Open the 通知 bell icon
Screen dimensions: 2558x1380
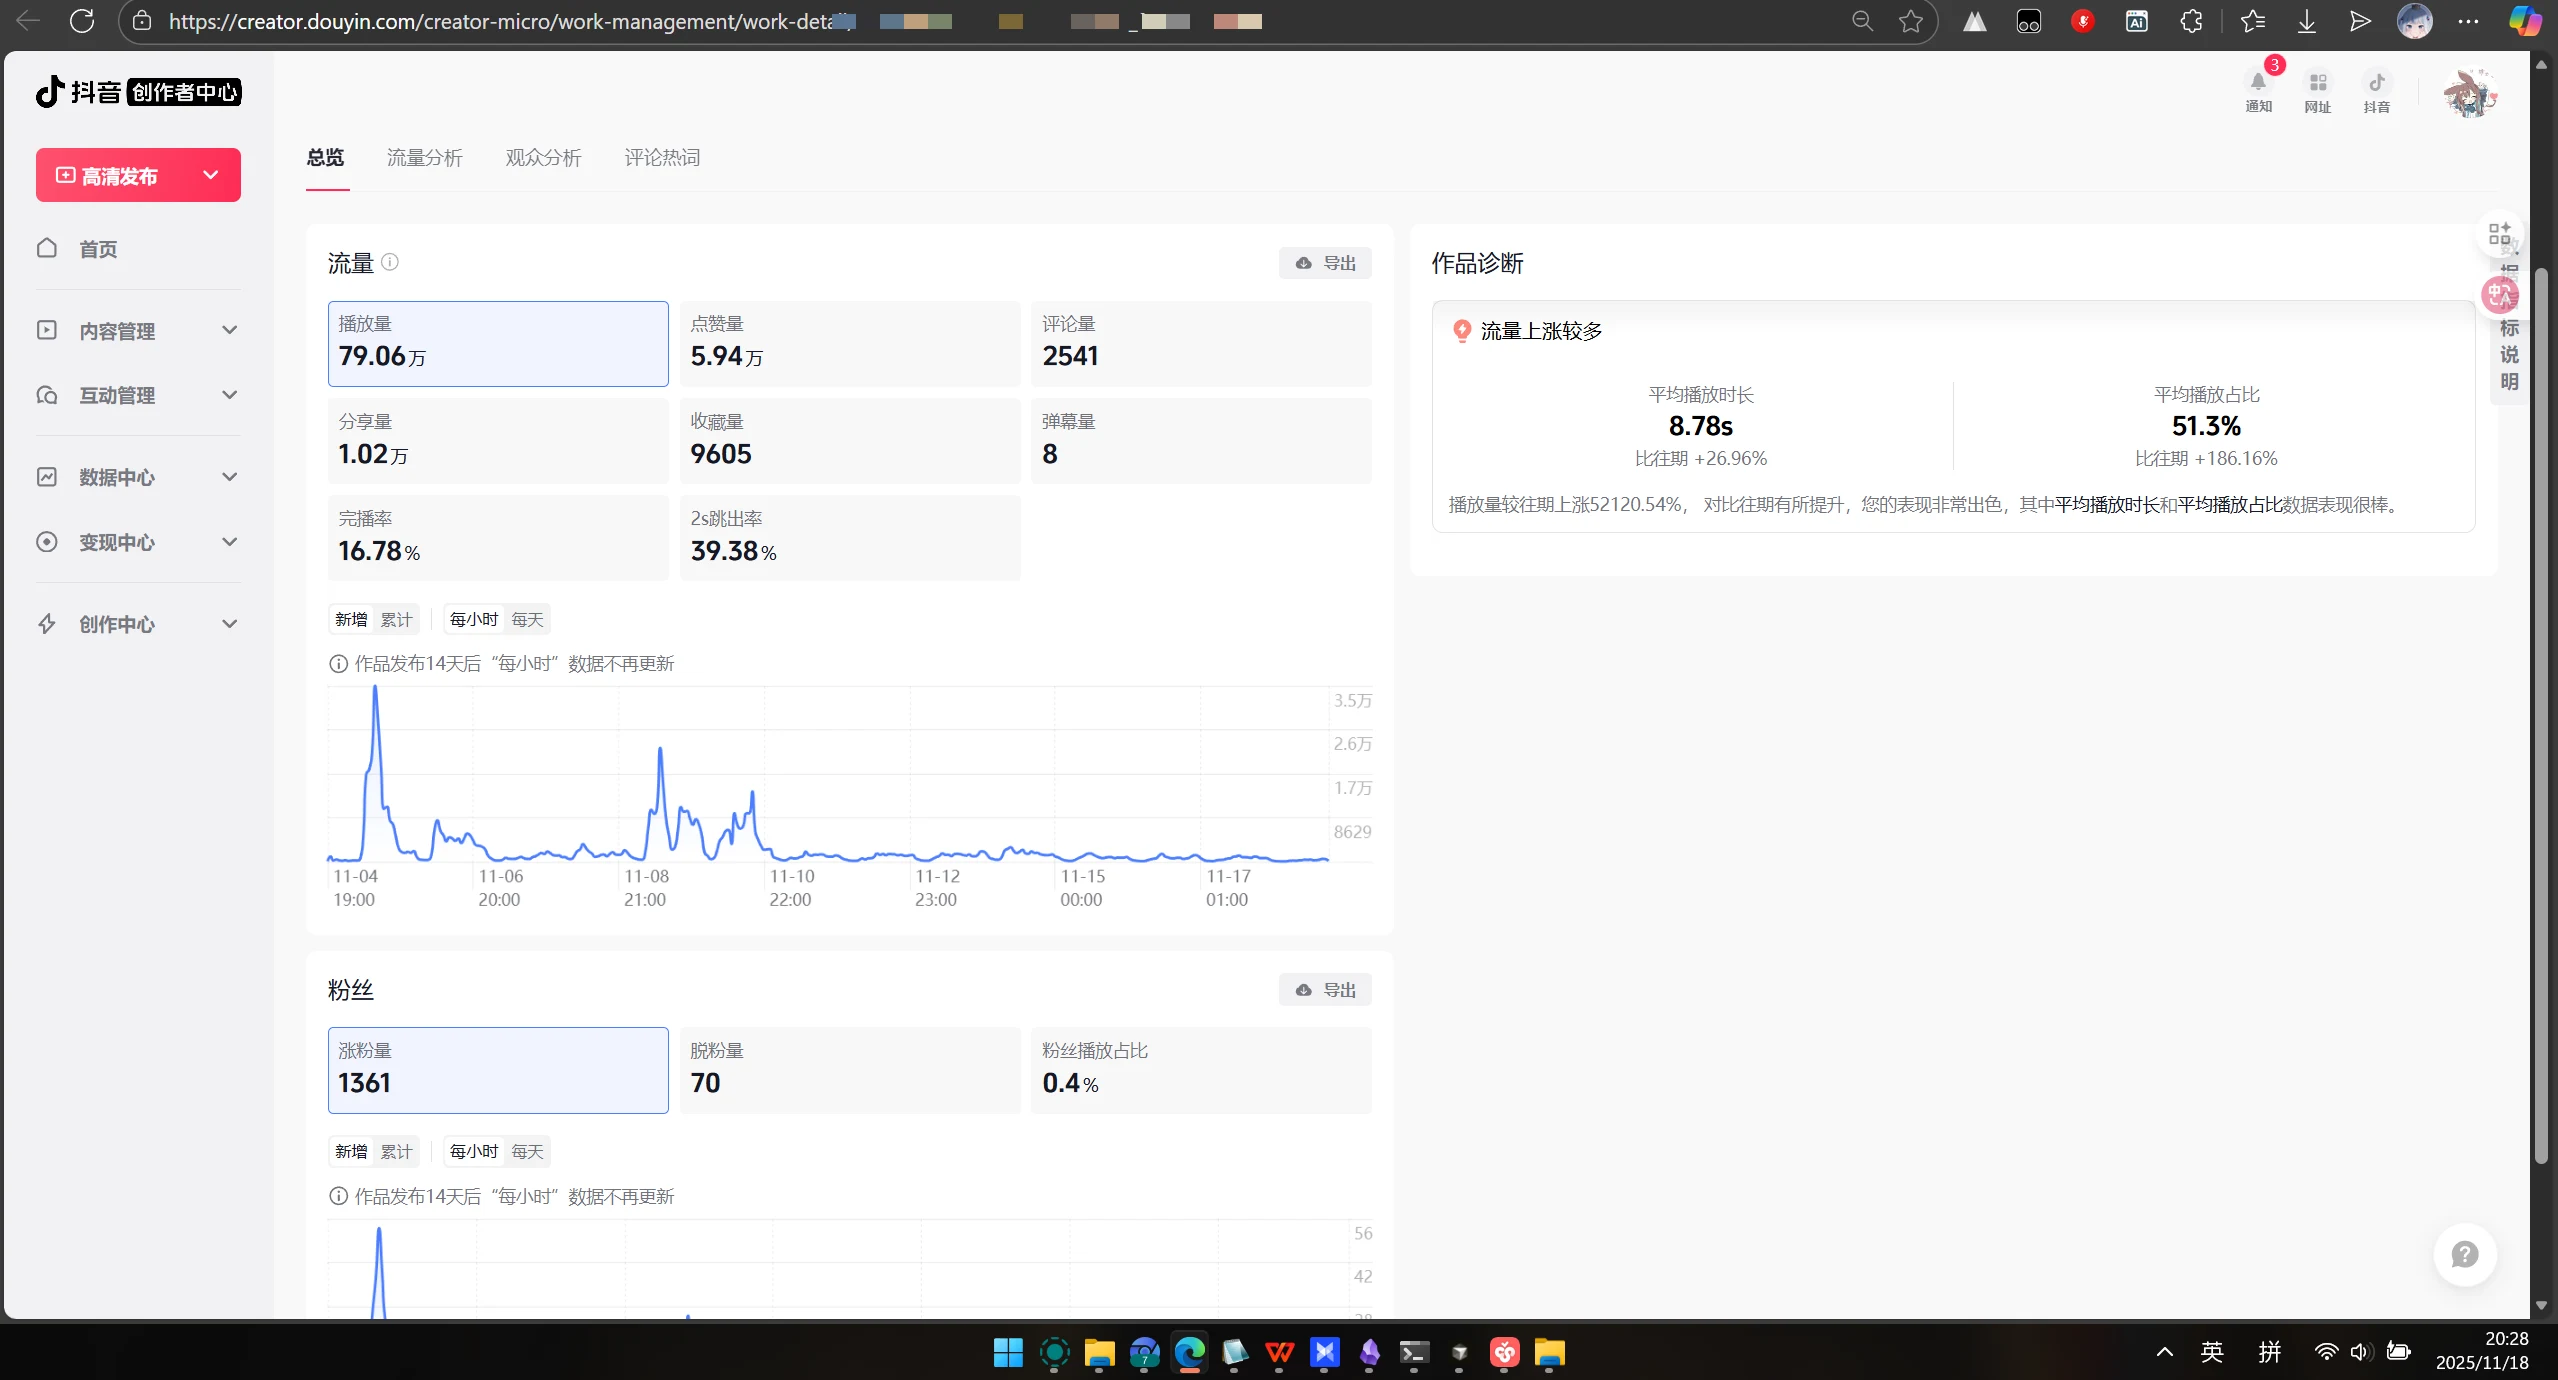pyautogui.click(x=2258, y=83)
